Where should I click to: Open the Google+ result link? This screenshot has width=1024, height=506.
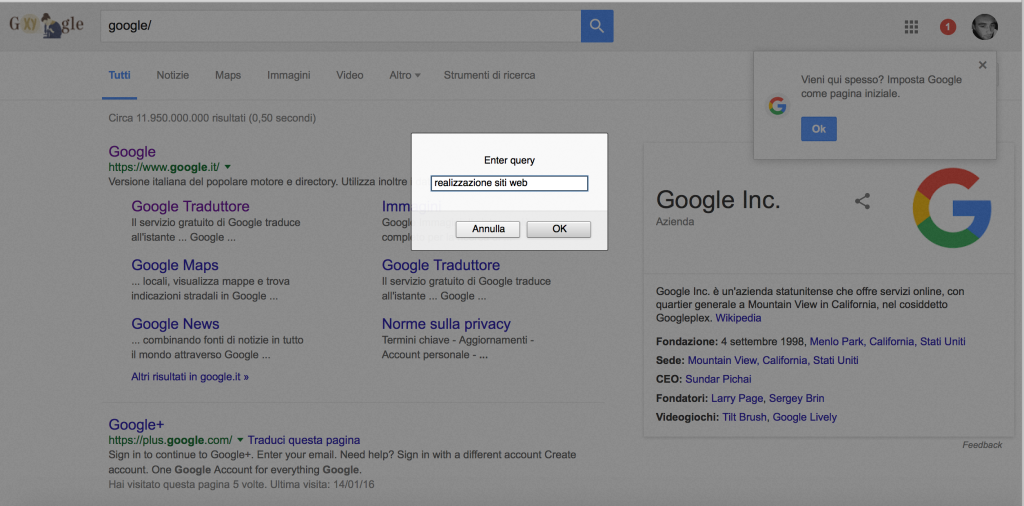tap(136, 424)
